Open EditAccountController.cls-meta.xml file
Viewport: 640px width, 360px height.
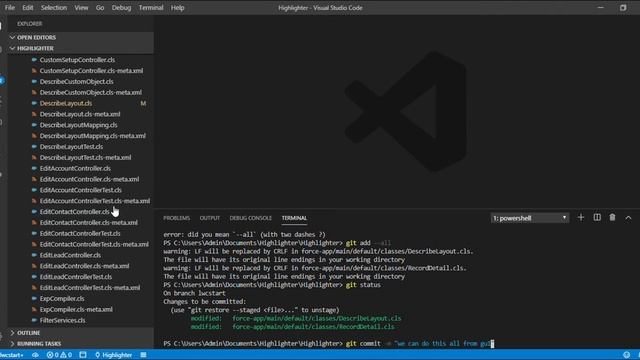[x=89, y=179]
